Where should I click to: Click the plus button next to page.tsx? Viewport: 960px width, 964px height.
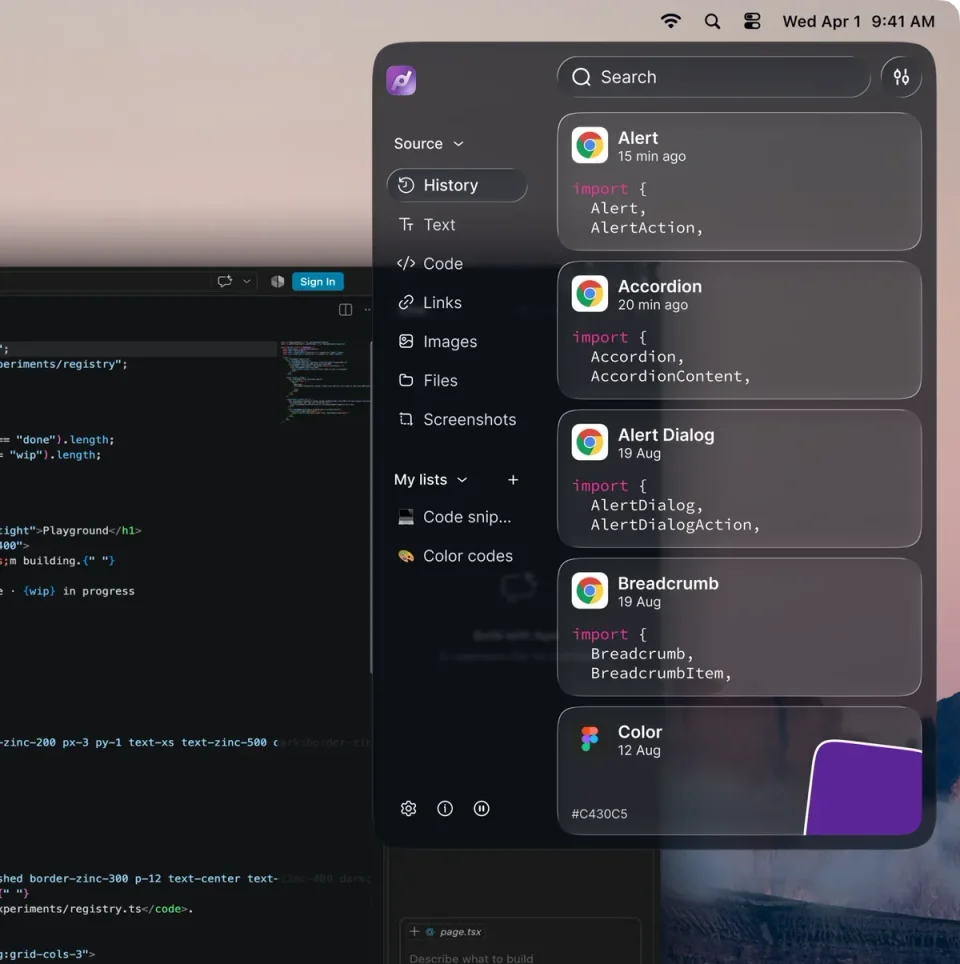tap(414, 931)
